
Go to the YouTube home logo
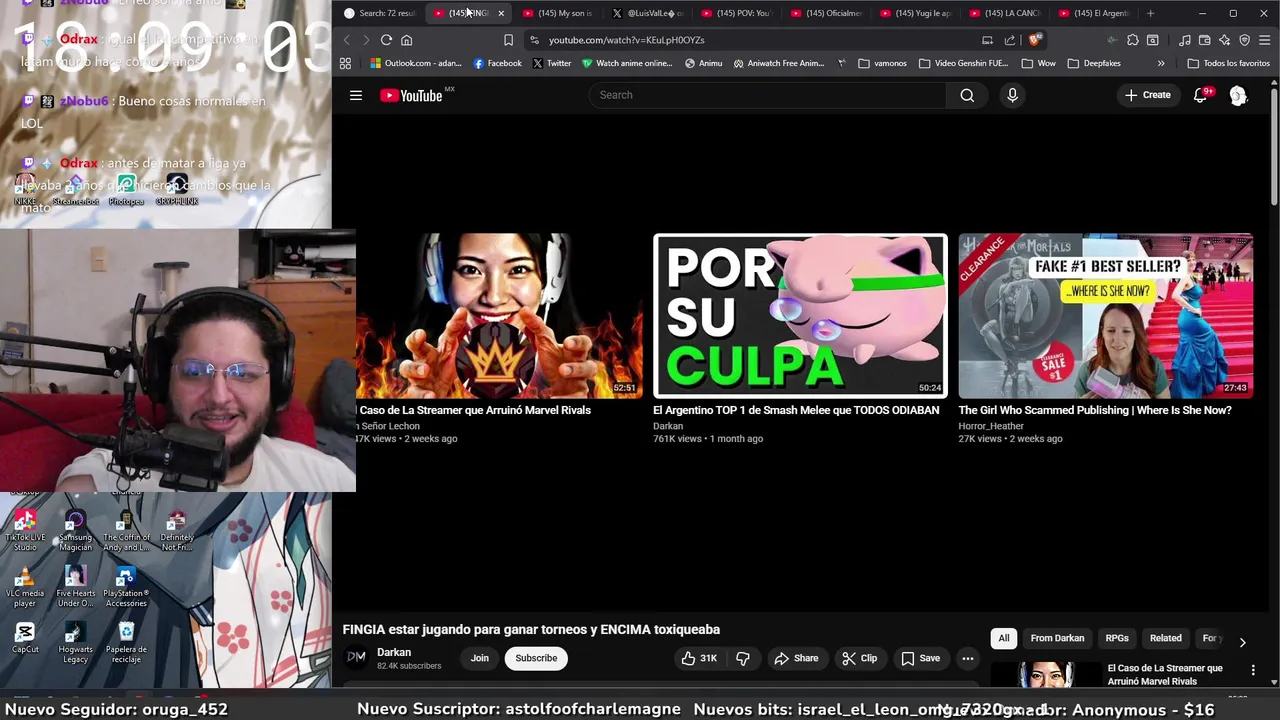411,95
